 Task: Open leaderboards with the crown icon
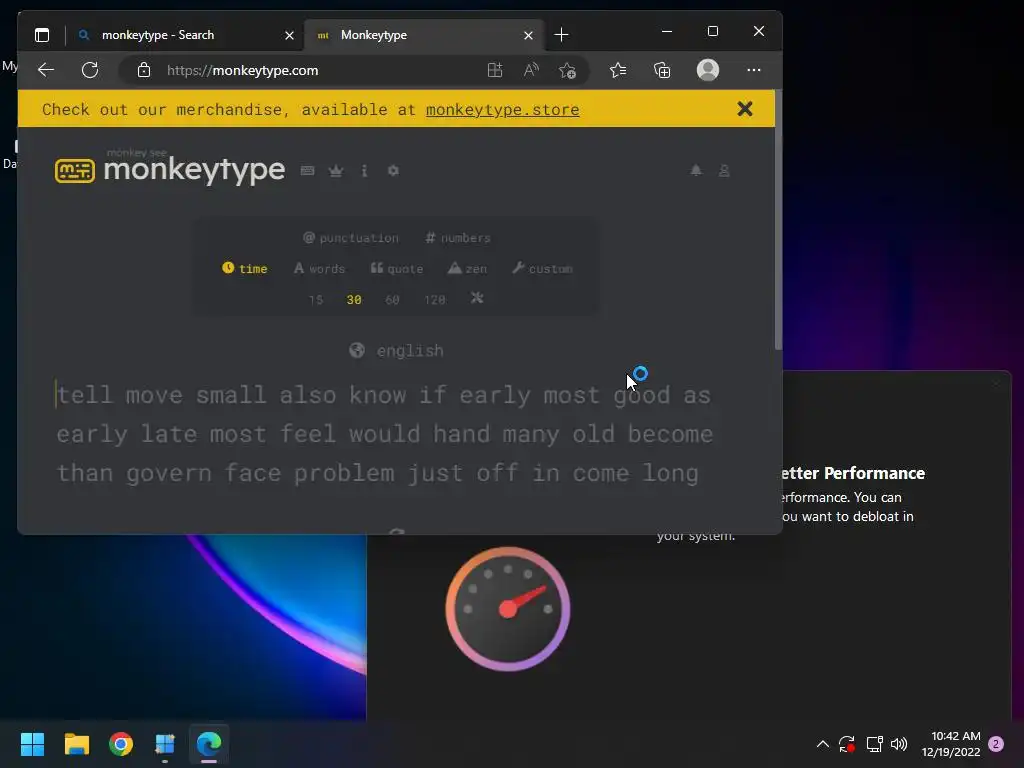[x=336, y=170]
